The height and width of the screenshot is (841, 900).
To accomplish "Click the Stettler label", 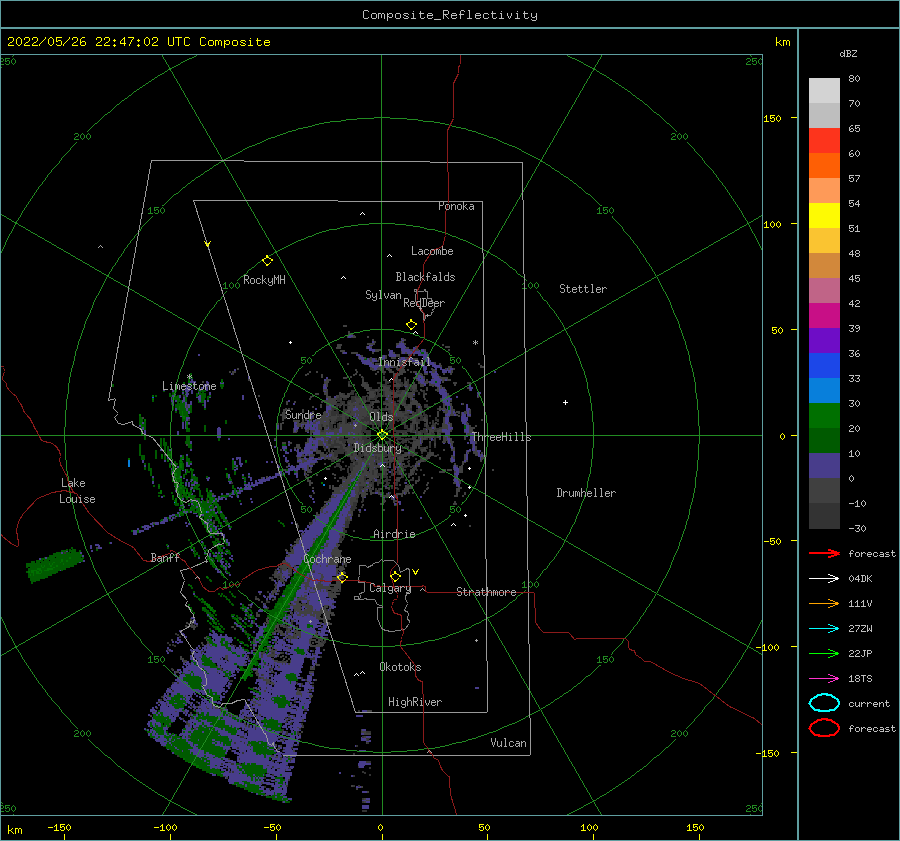I will (583, 289).
